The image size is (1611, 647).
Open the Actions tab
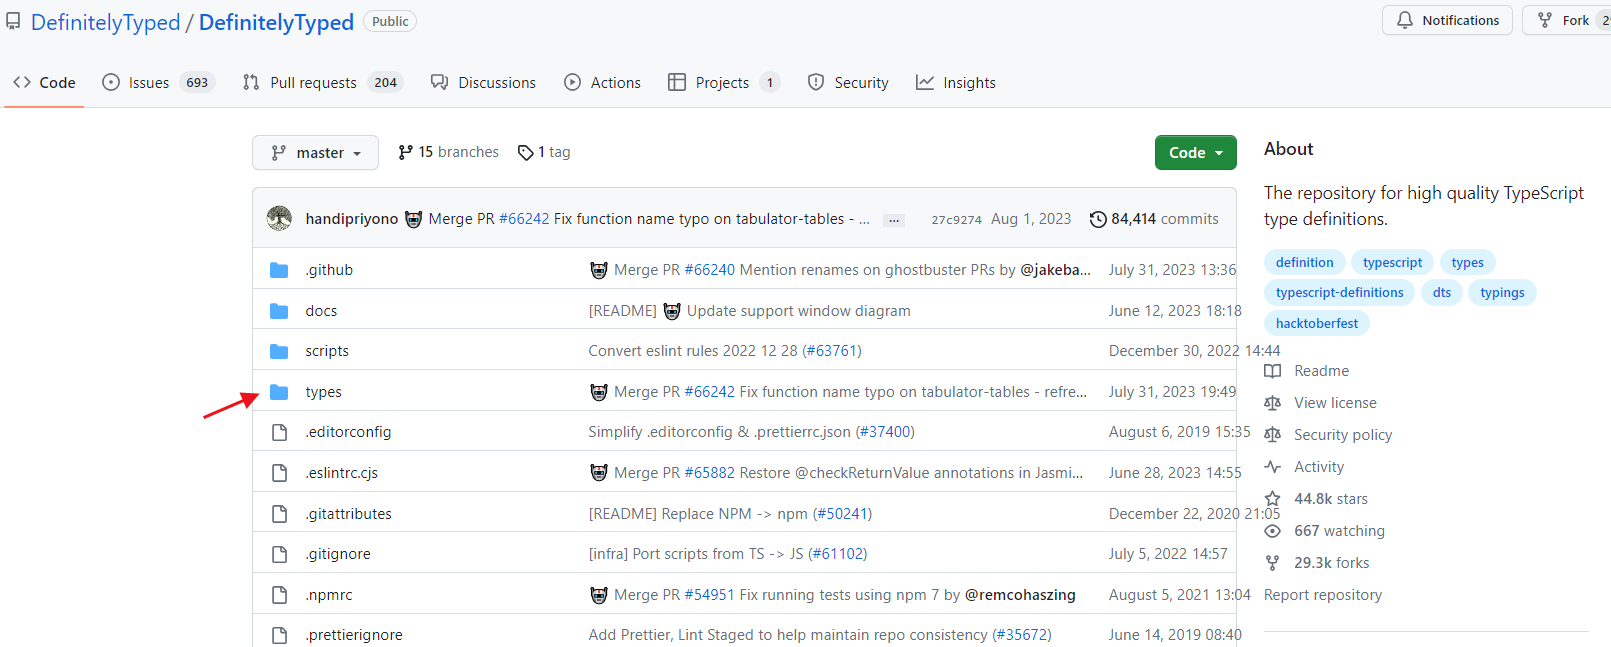pyautogui.click(x=602, y=82)
